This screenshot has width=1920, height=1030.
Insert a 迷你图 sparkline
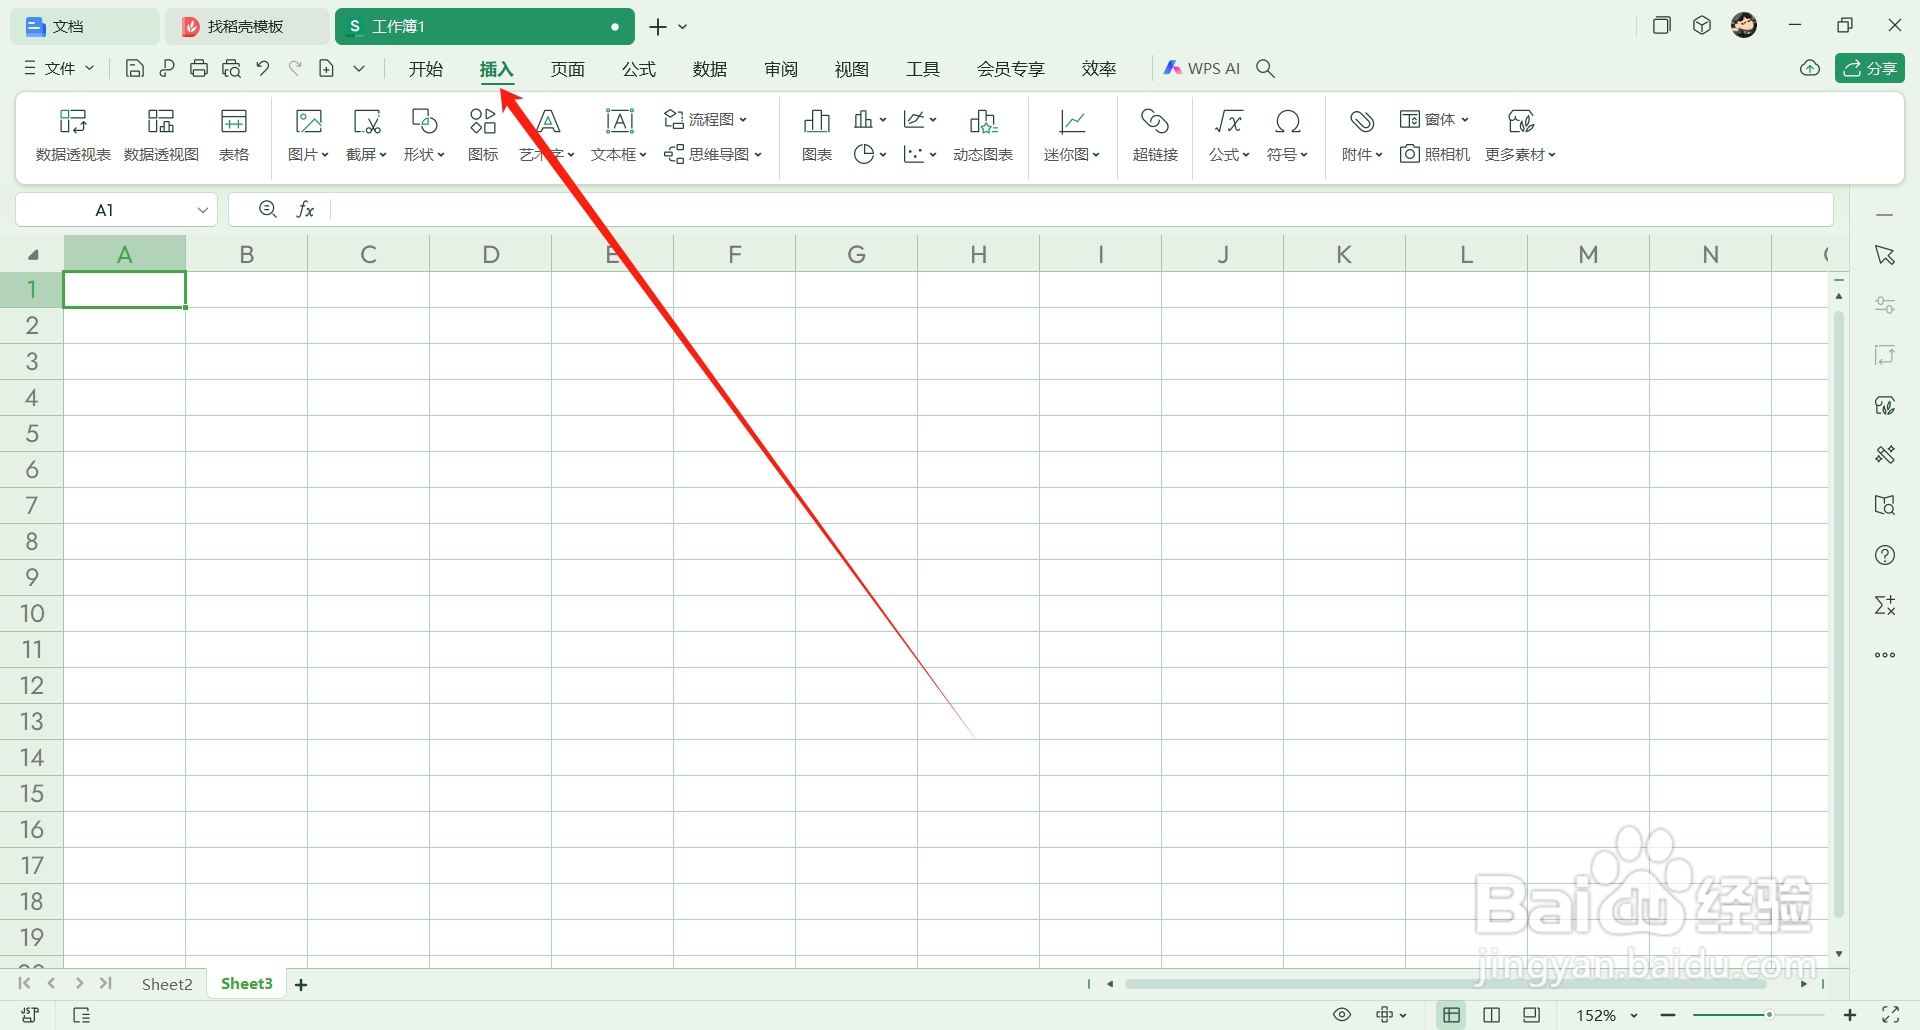tap(1072, 135)
